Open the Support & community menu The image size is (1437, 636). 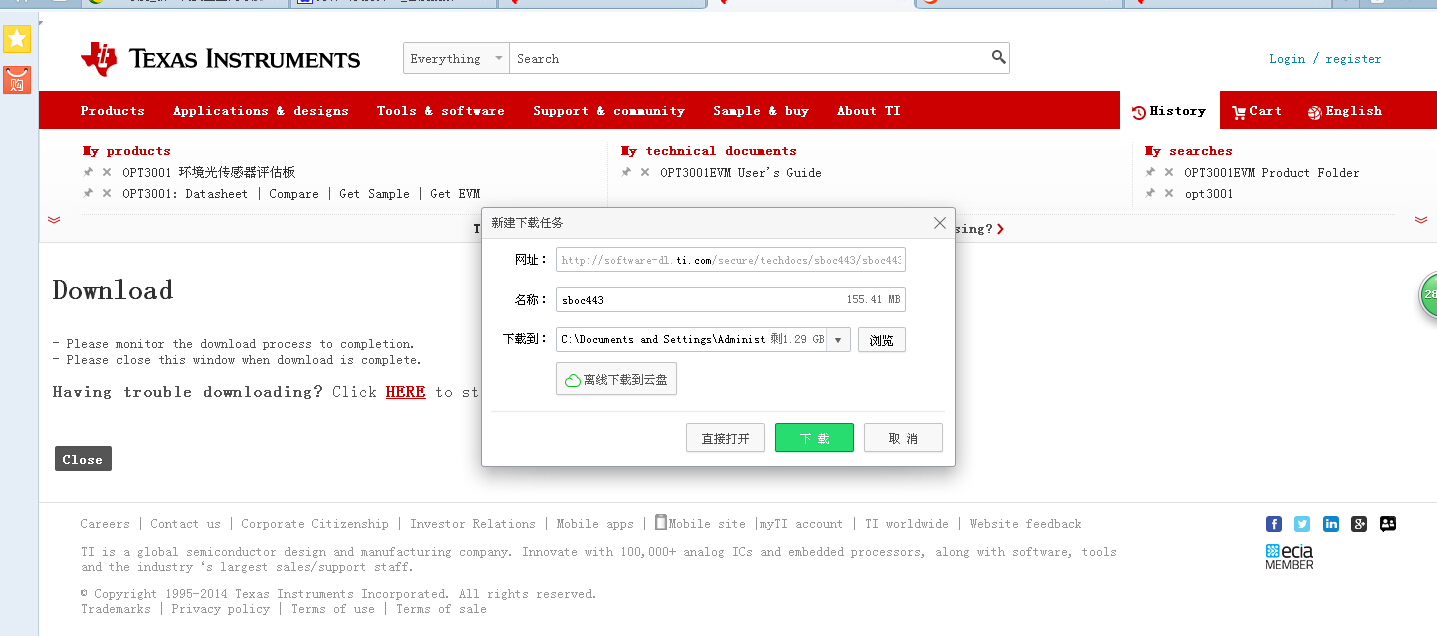pos(609,110)
